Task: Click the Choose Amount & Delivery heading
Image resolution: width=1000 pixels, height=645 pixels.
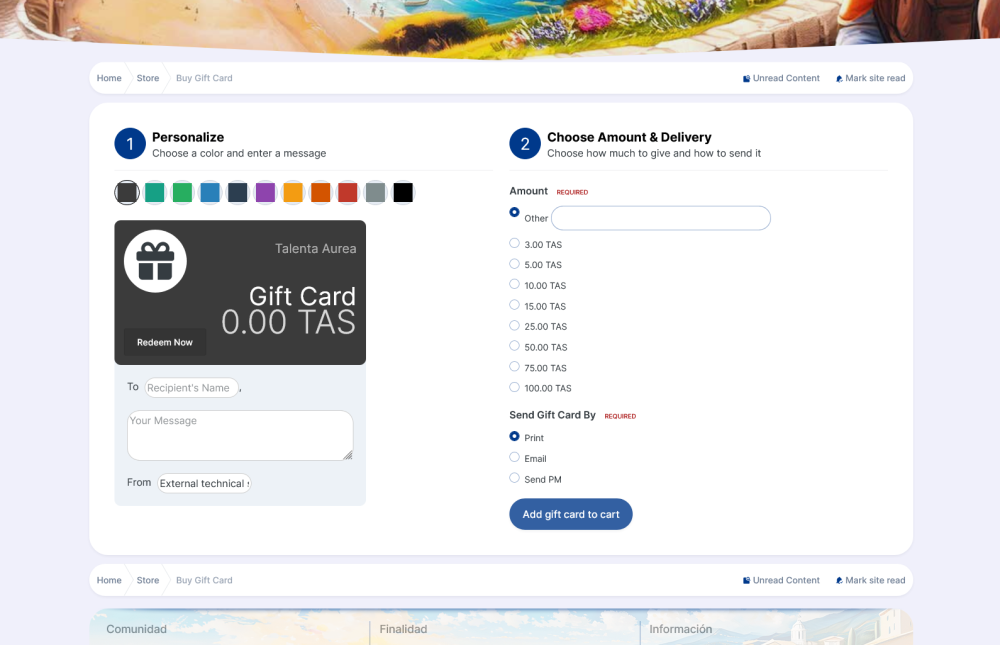Action: (629, 137)
